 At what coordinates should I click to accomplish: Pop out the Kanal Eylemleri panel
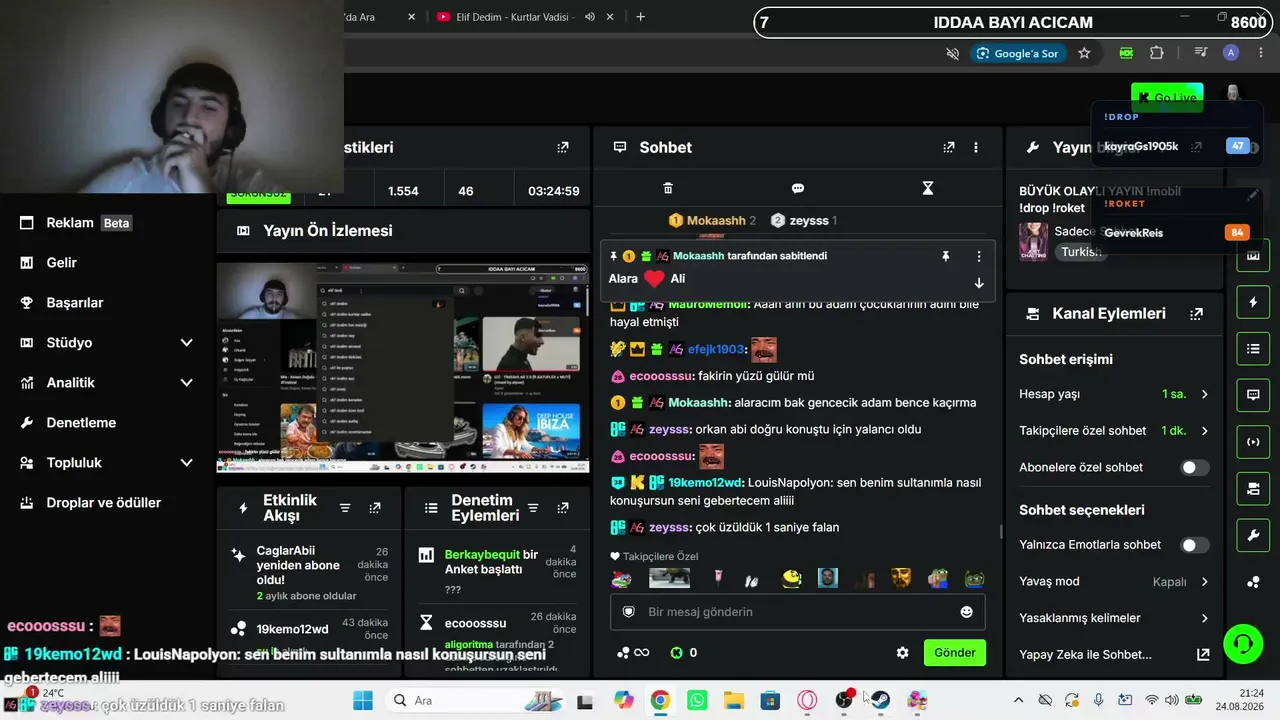tap(1196, 314)
